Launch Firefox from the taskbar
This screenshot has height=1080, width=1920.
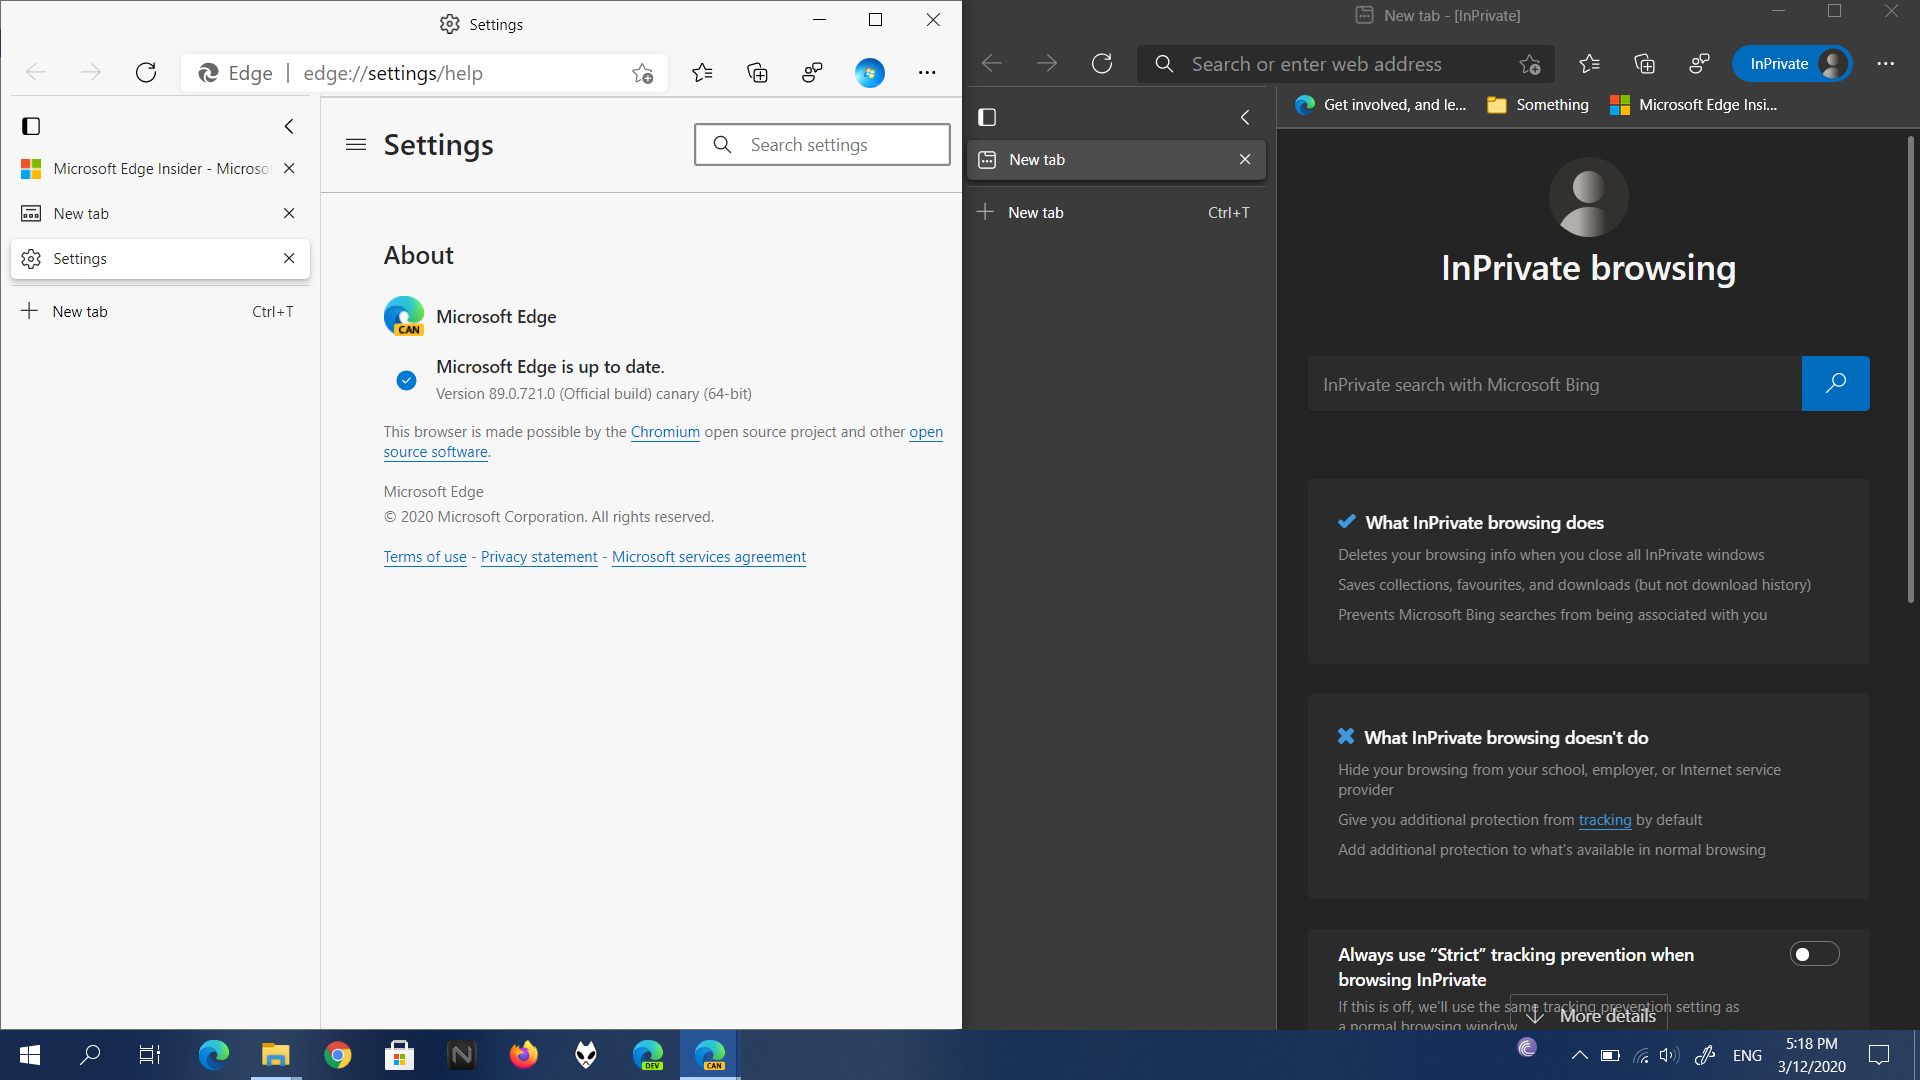click(523, 1054)
